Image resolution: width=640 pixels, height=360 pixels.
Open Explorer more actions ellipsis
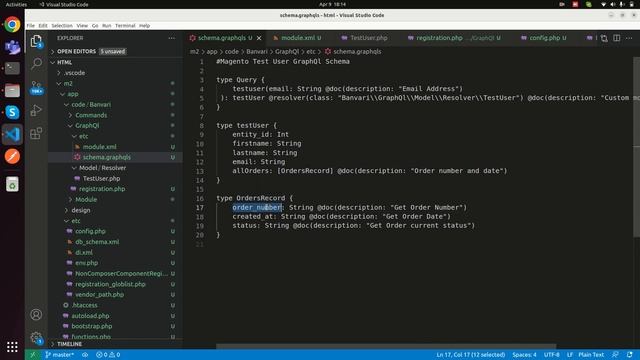coord(171,38)
